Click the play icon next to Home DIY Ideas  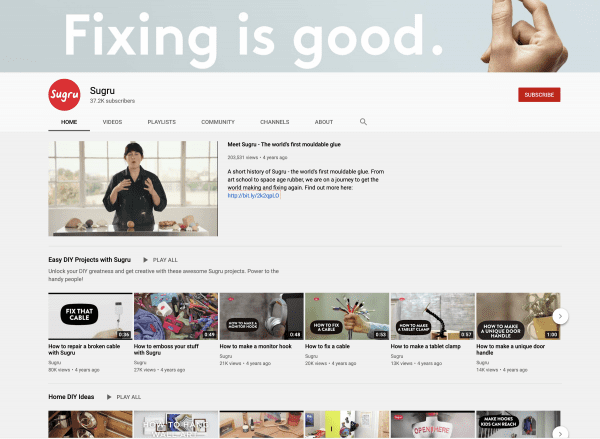click(x=109, y=397)
